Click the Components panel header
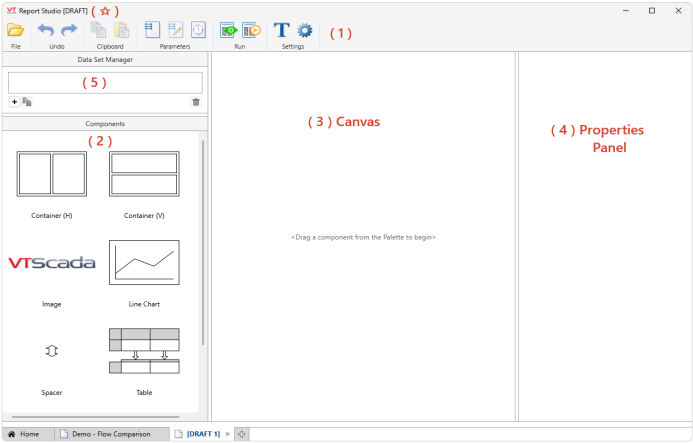Viewport: 693px width, 443px height. click(105, 124)
